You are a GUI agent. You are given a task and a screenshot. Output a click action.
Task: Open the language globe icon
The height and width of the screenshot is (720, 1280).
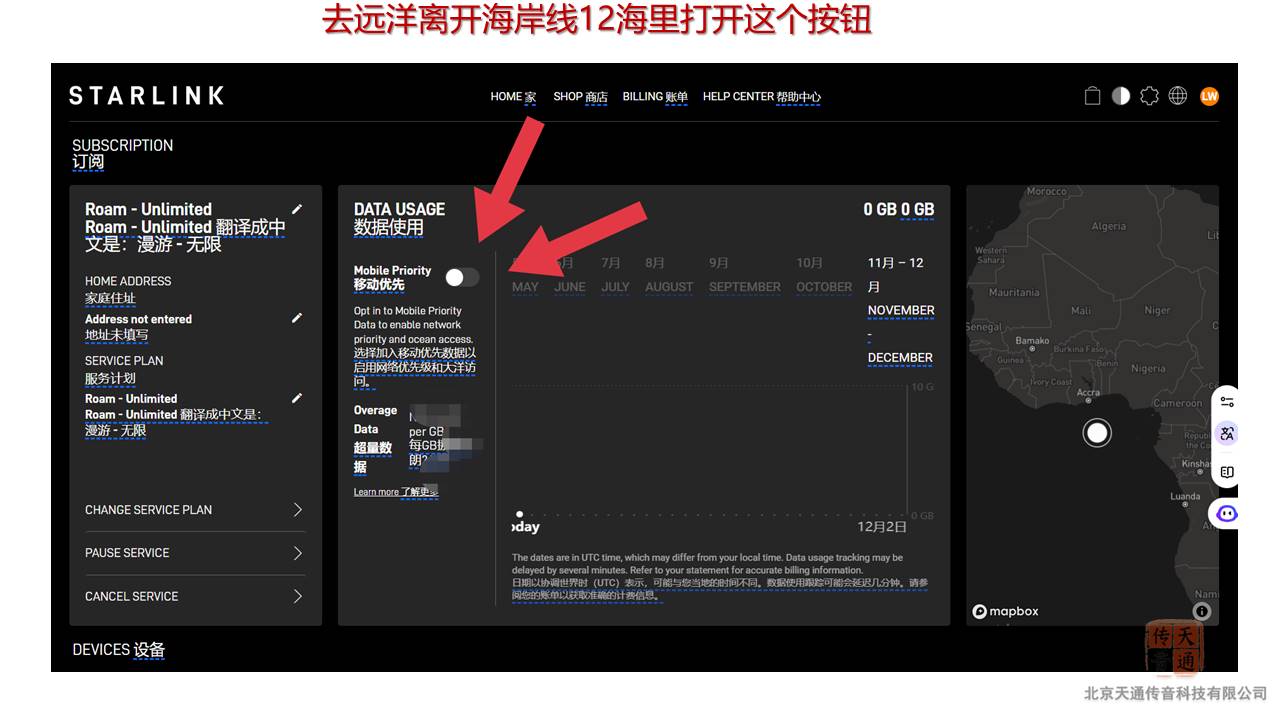click(x=1179, y=96)
